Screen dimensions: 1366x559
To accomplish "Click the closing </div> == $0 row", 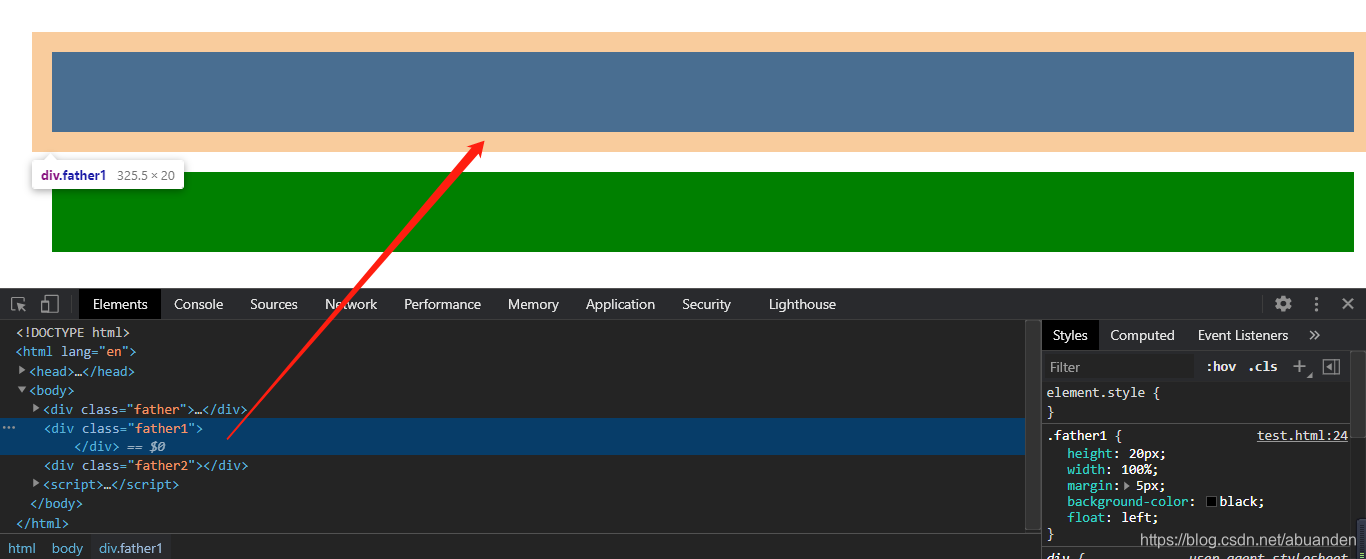I will 120,447.
